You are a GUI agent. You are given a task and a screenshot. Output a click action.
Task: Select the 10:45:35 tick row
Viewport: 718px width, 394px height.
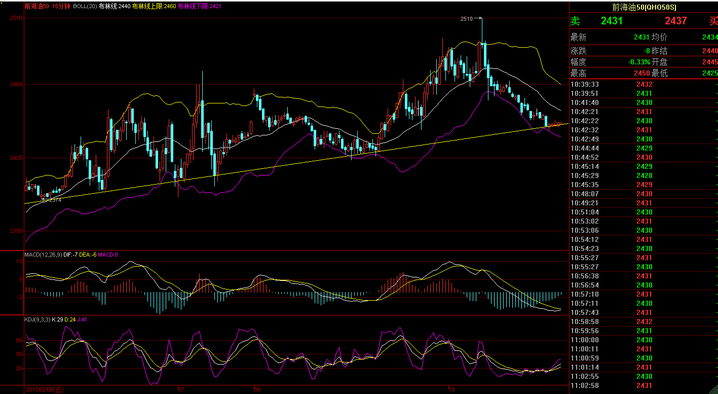tap(643, 185)
